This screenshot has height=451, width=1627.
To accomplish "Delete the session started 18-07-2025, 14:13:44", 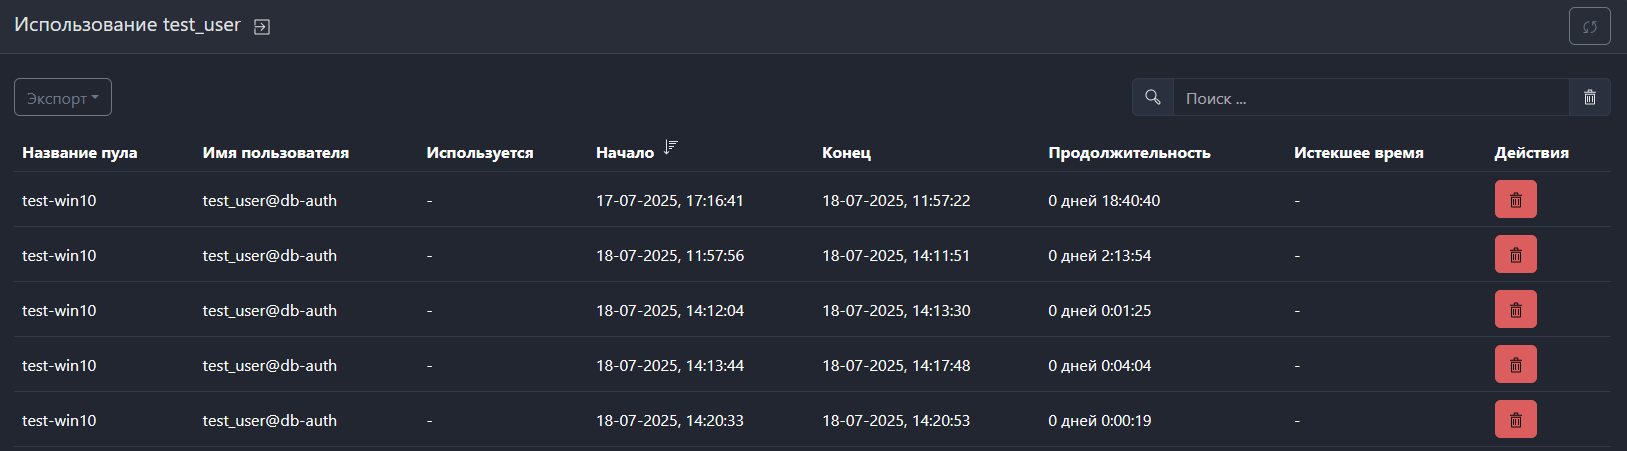I will [1515, 365].
